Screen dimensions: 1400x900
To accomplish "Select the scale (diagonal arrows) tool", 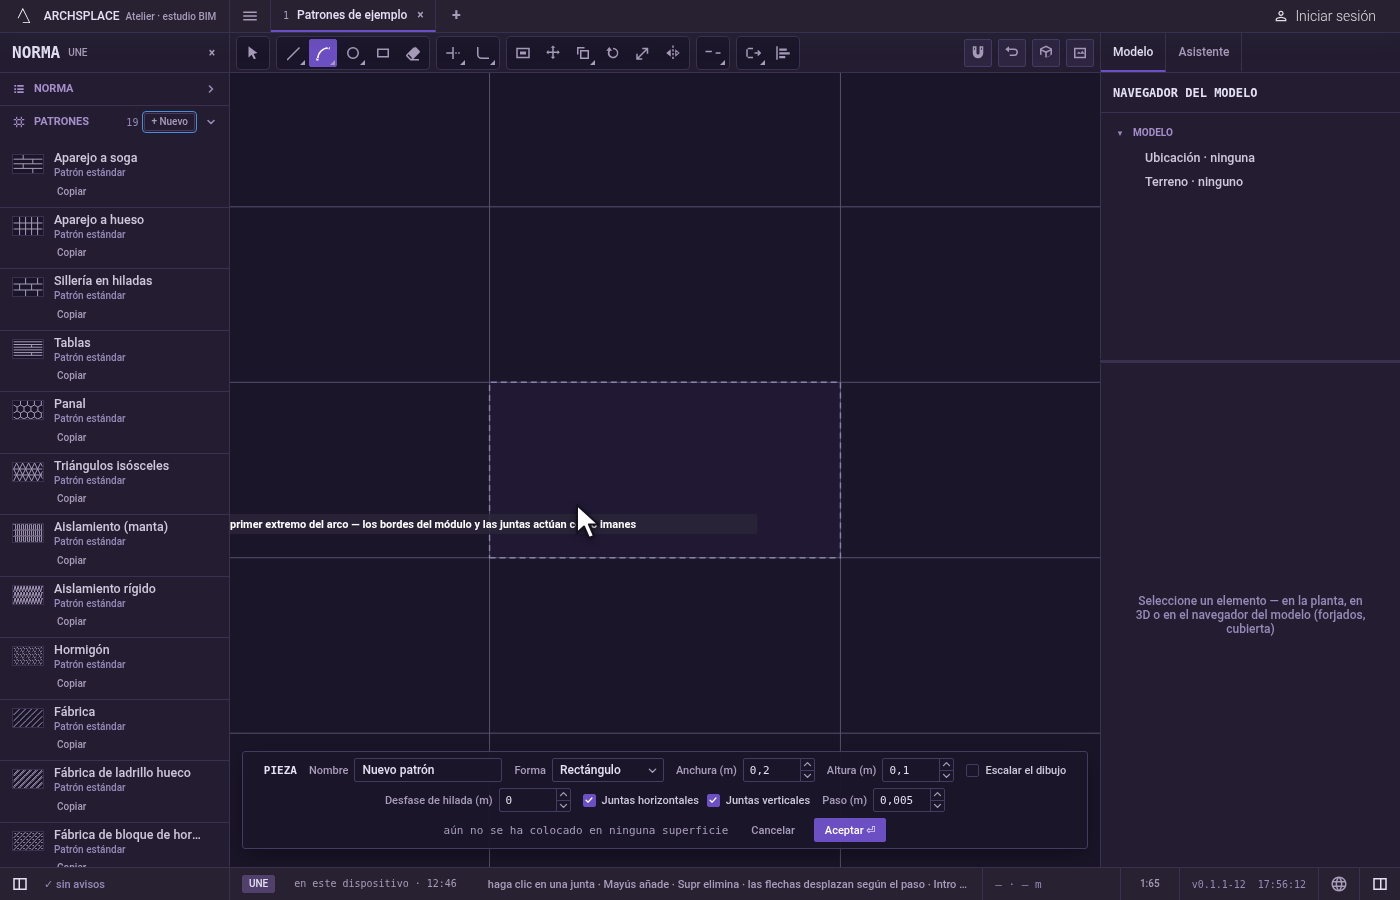I will pos(643,53).
